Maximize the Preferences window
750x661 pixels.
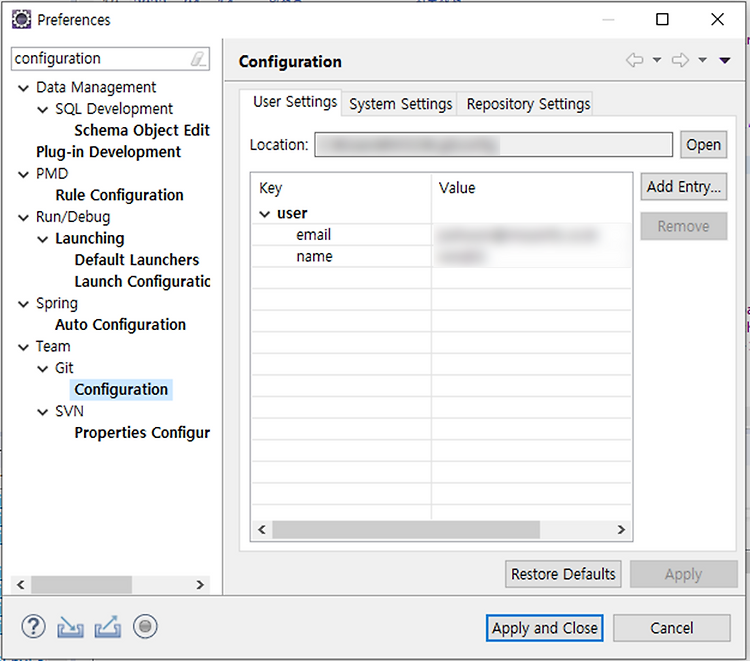[662, 20]
